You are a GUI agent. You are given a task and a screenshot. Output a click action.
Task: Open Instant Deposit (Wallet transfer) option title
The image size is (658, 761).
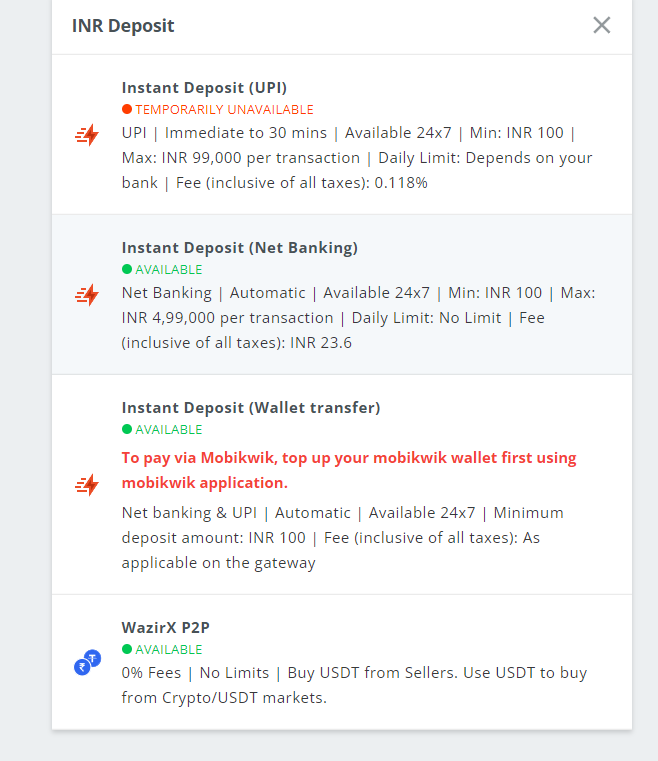coord(251,408)
